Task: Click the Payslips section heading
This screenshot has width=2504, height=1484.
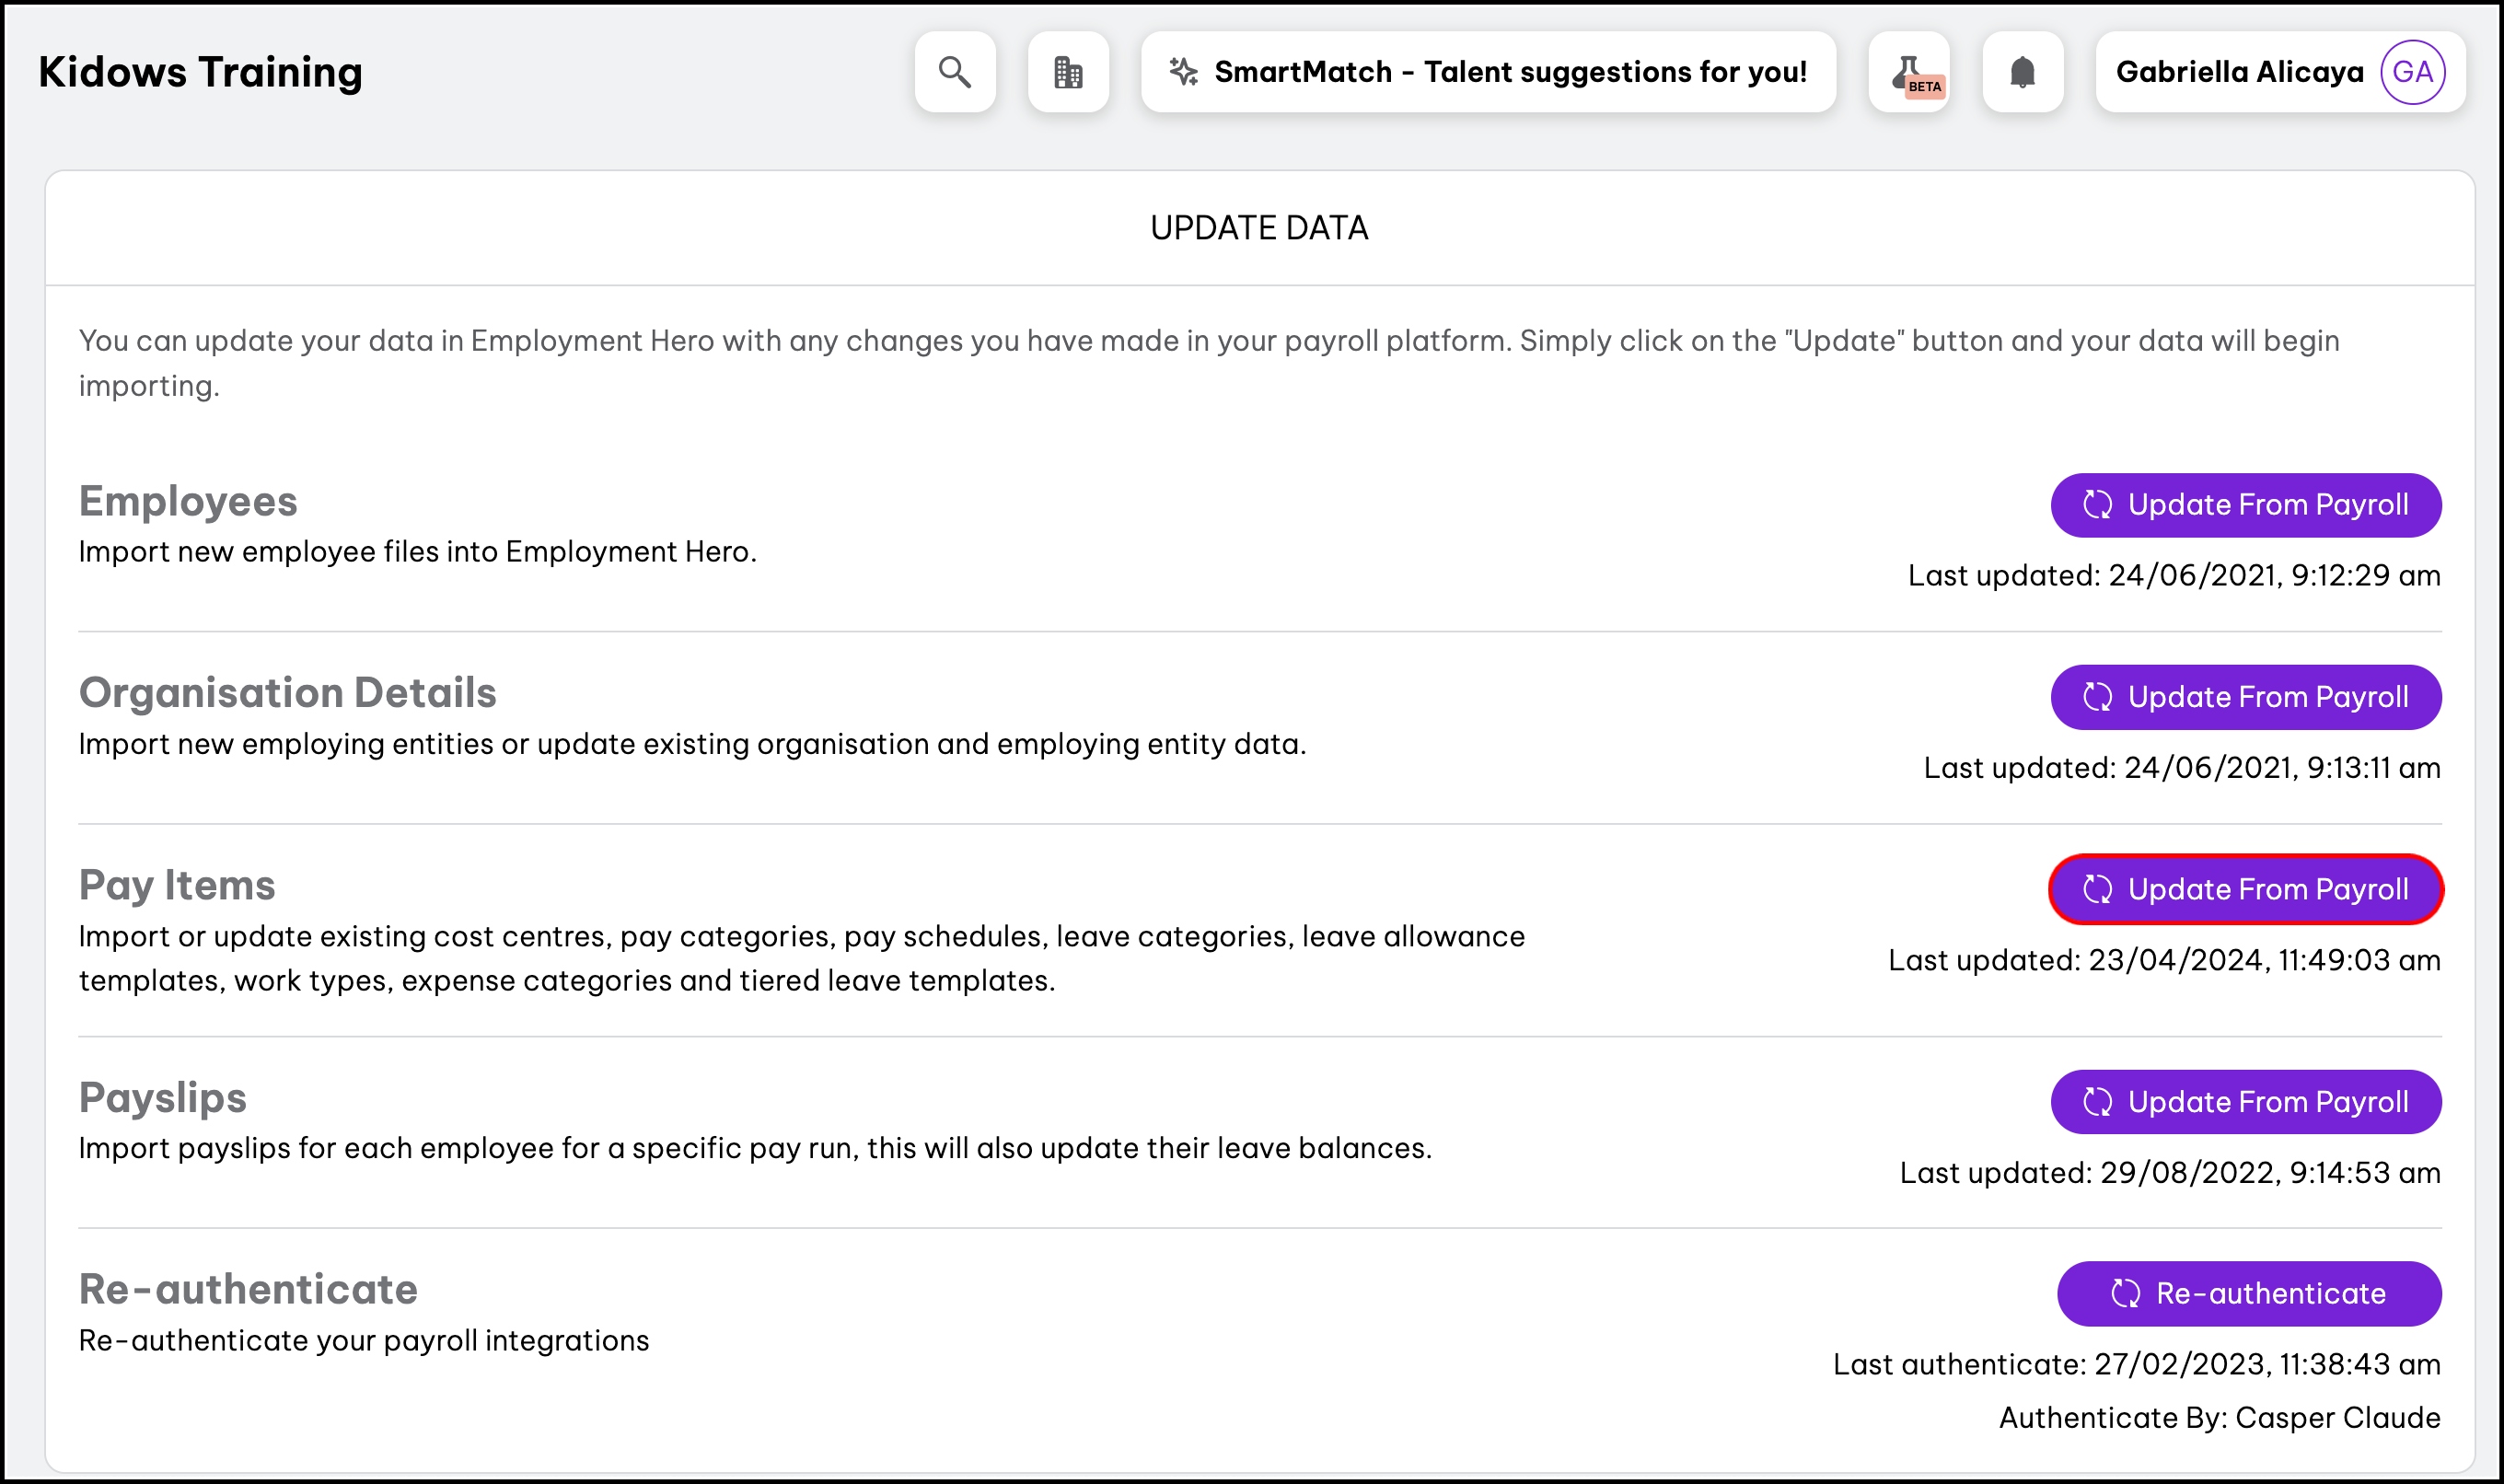Action: 162,1097
